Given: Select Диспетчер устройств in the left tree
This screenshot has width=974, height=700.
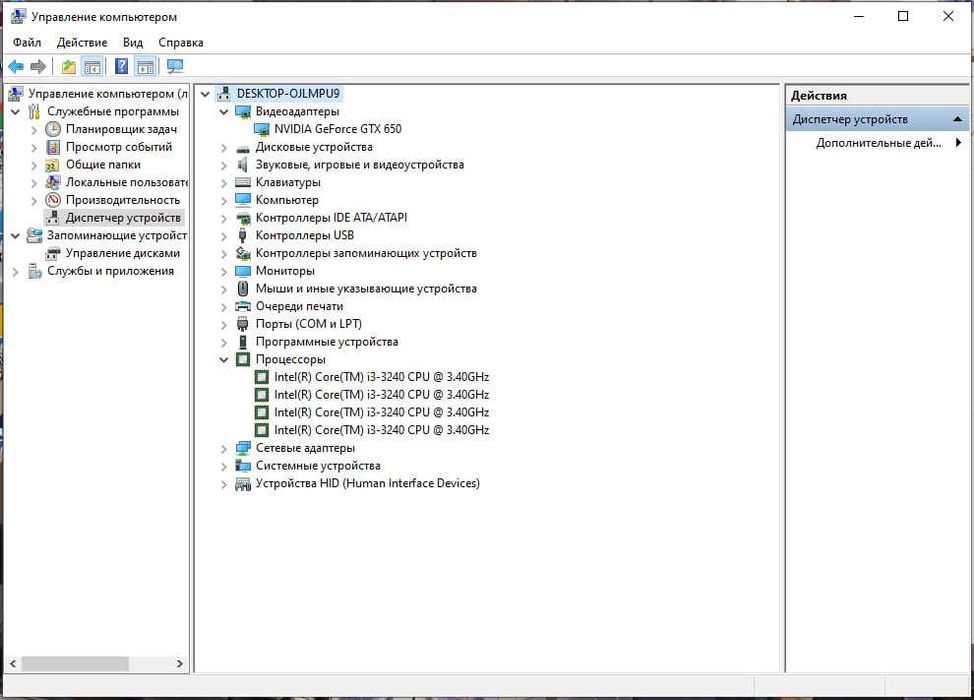Looking at the screenshot, I should 123,218.
